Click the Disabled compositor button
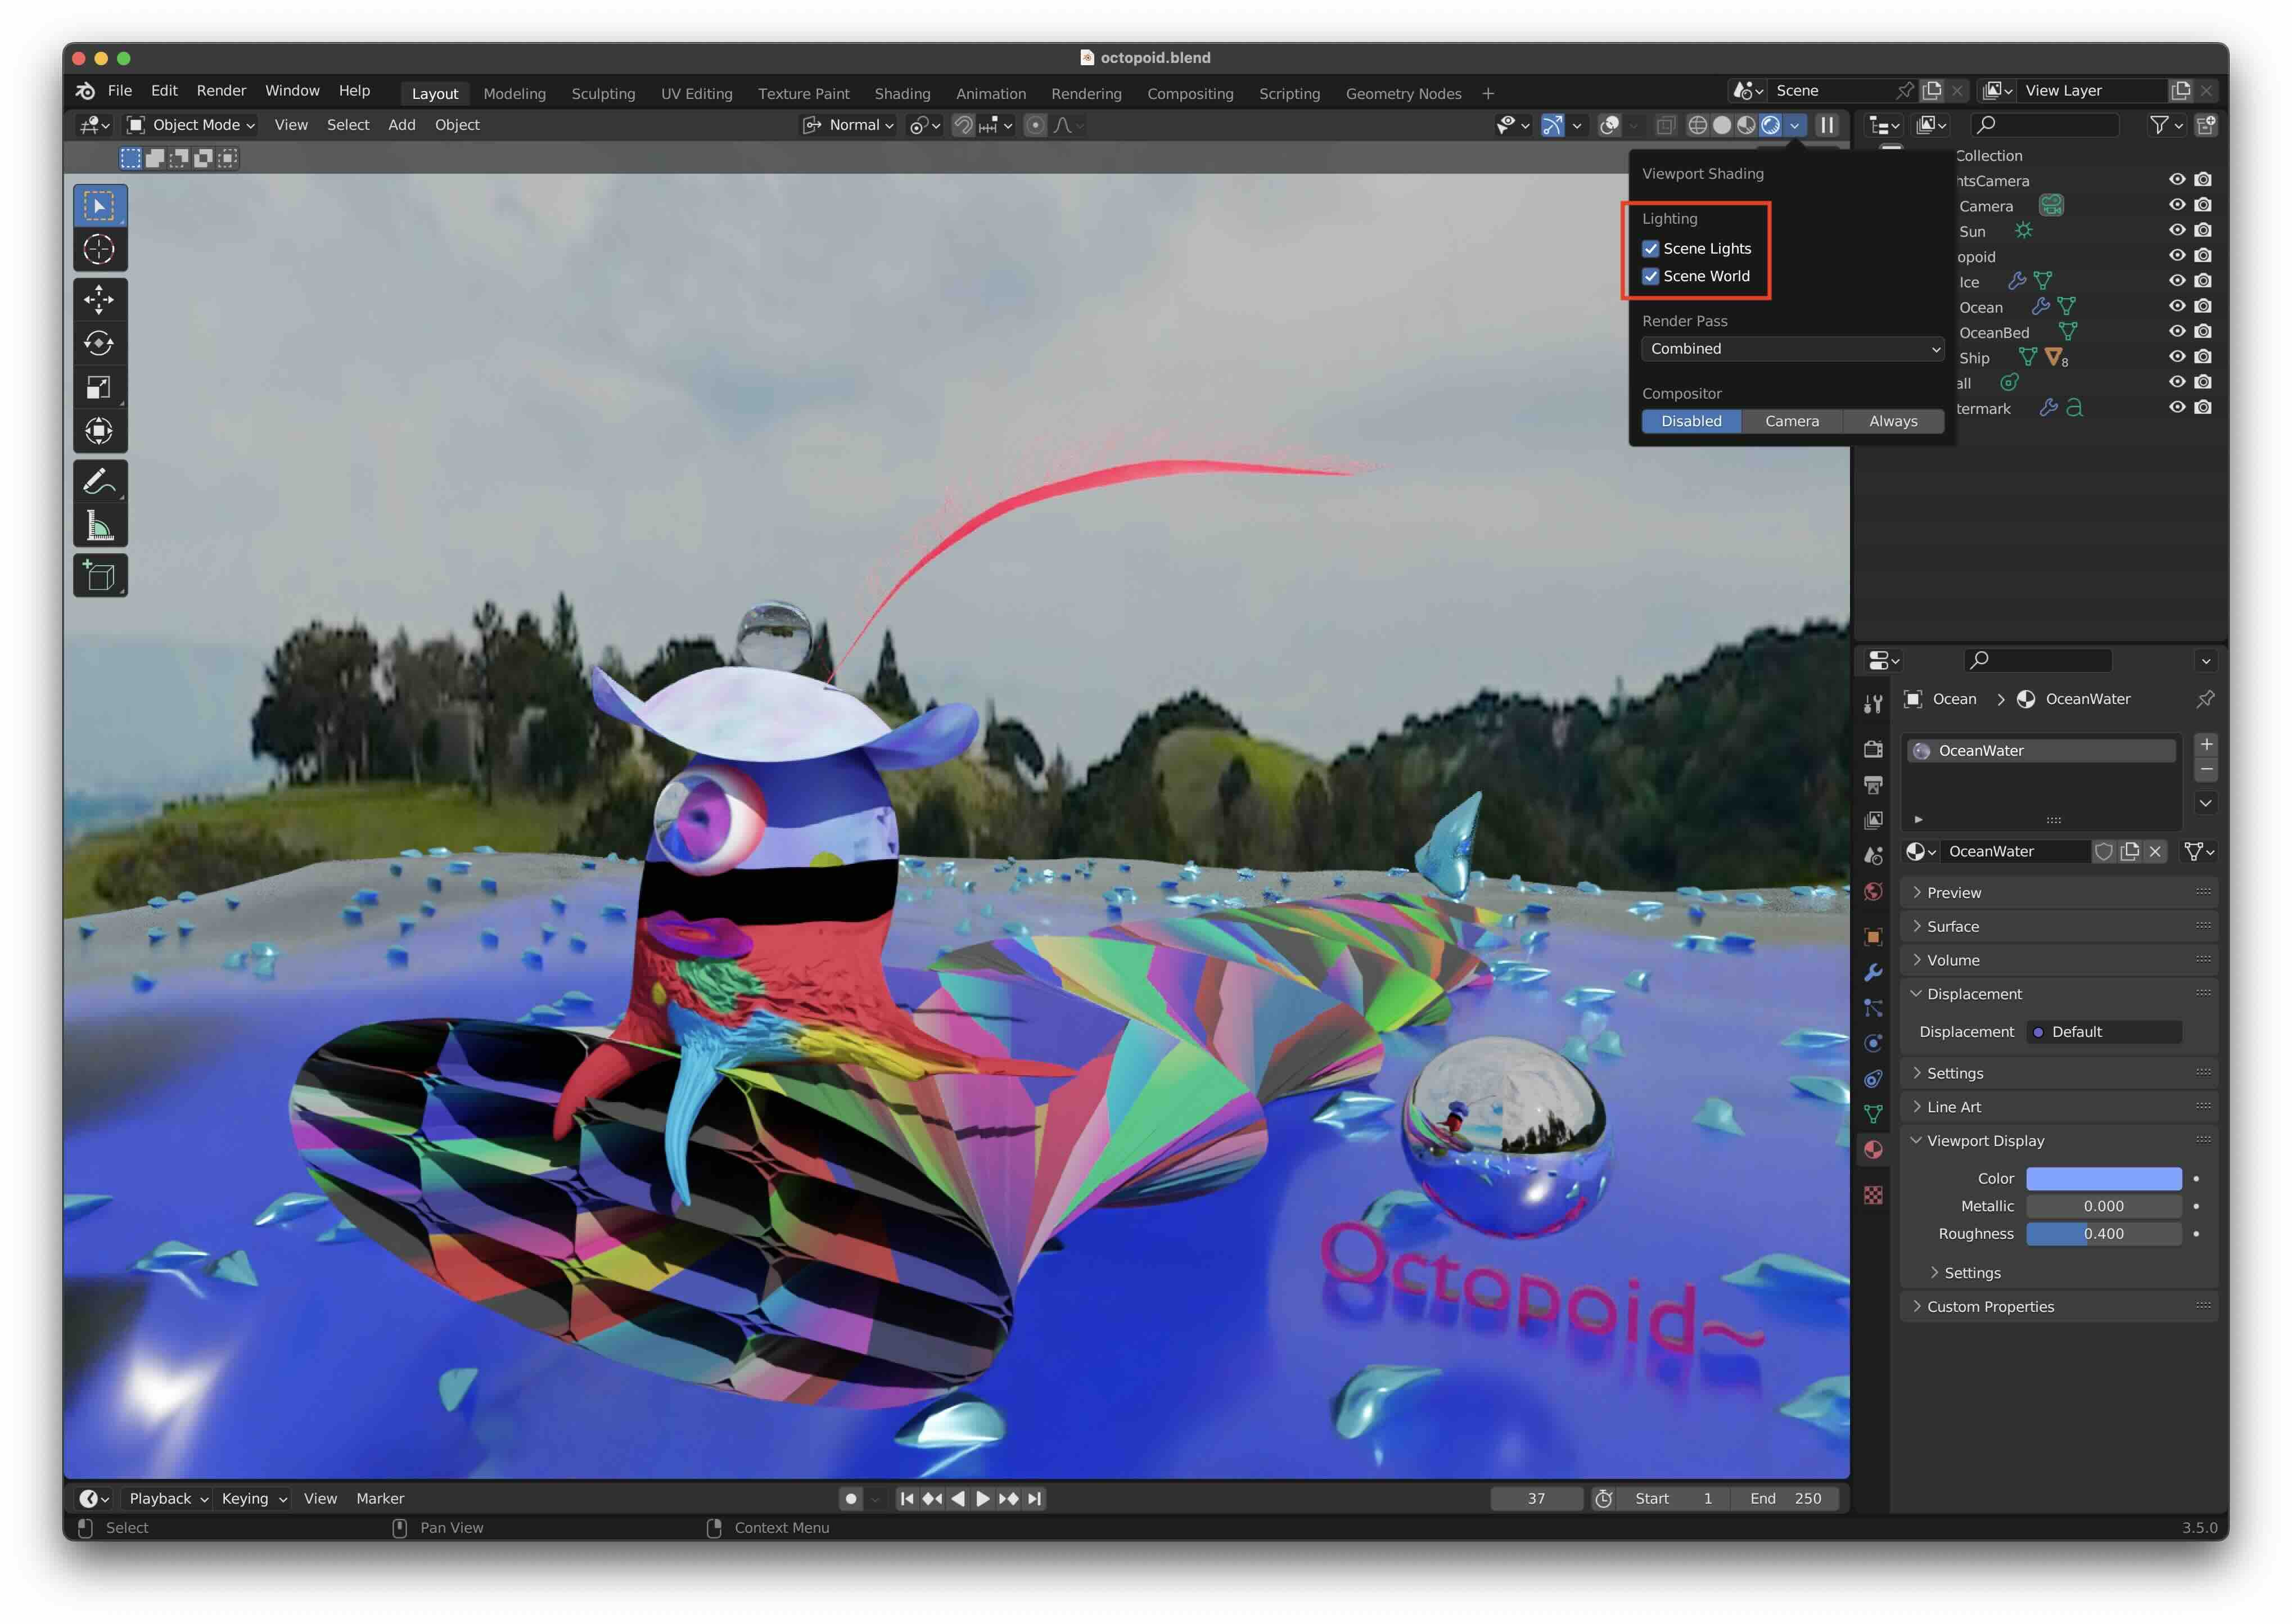 1688,420
